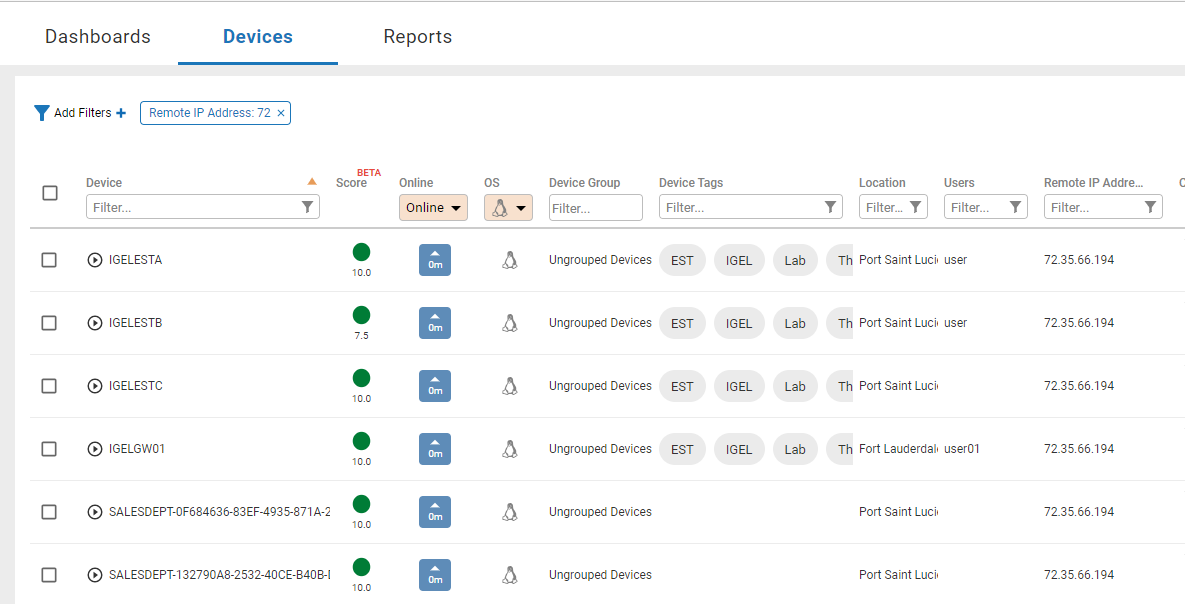
Task: Expand the IGELESTB row play icon
Action: pyautogui.click(x=94, y=323)
